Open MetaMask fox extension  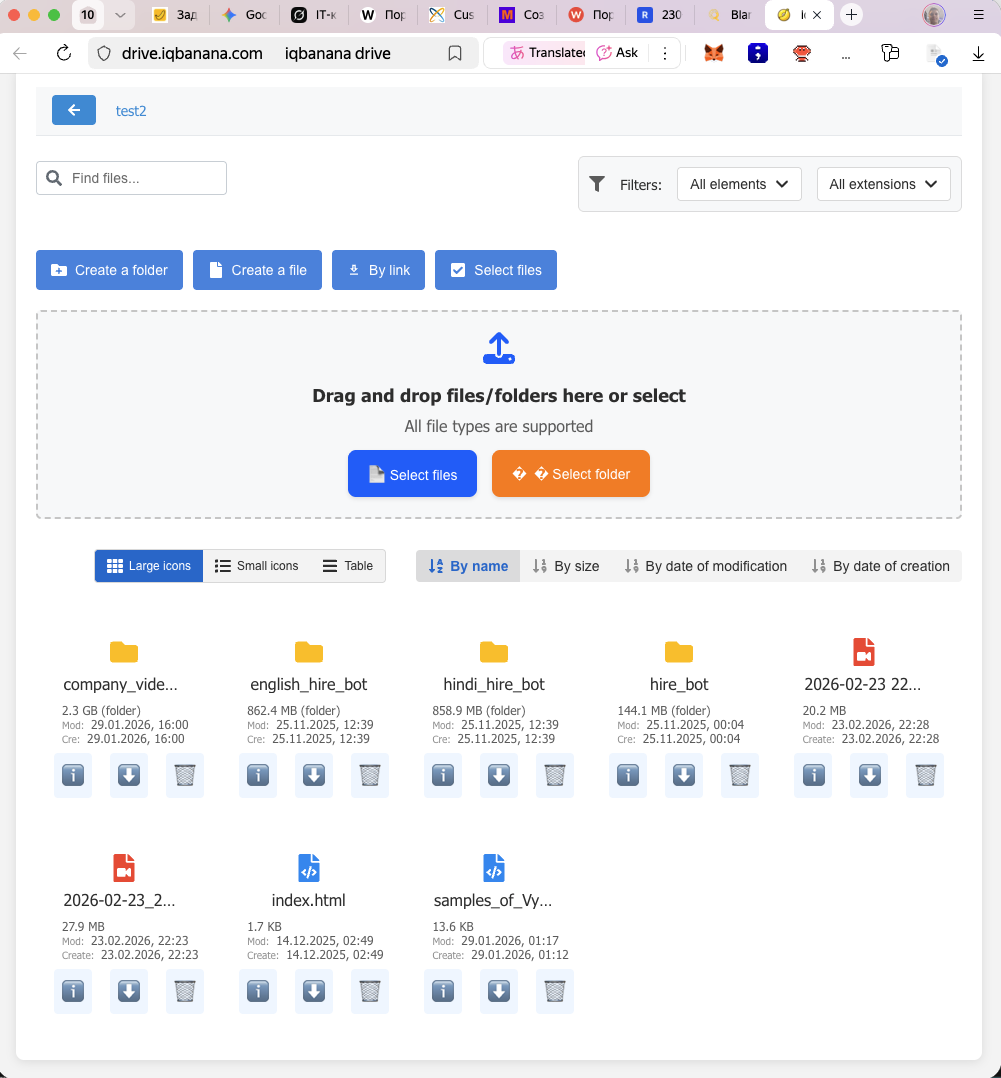(714, 53)
